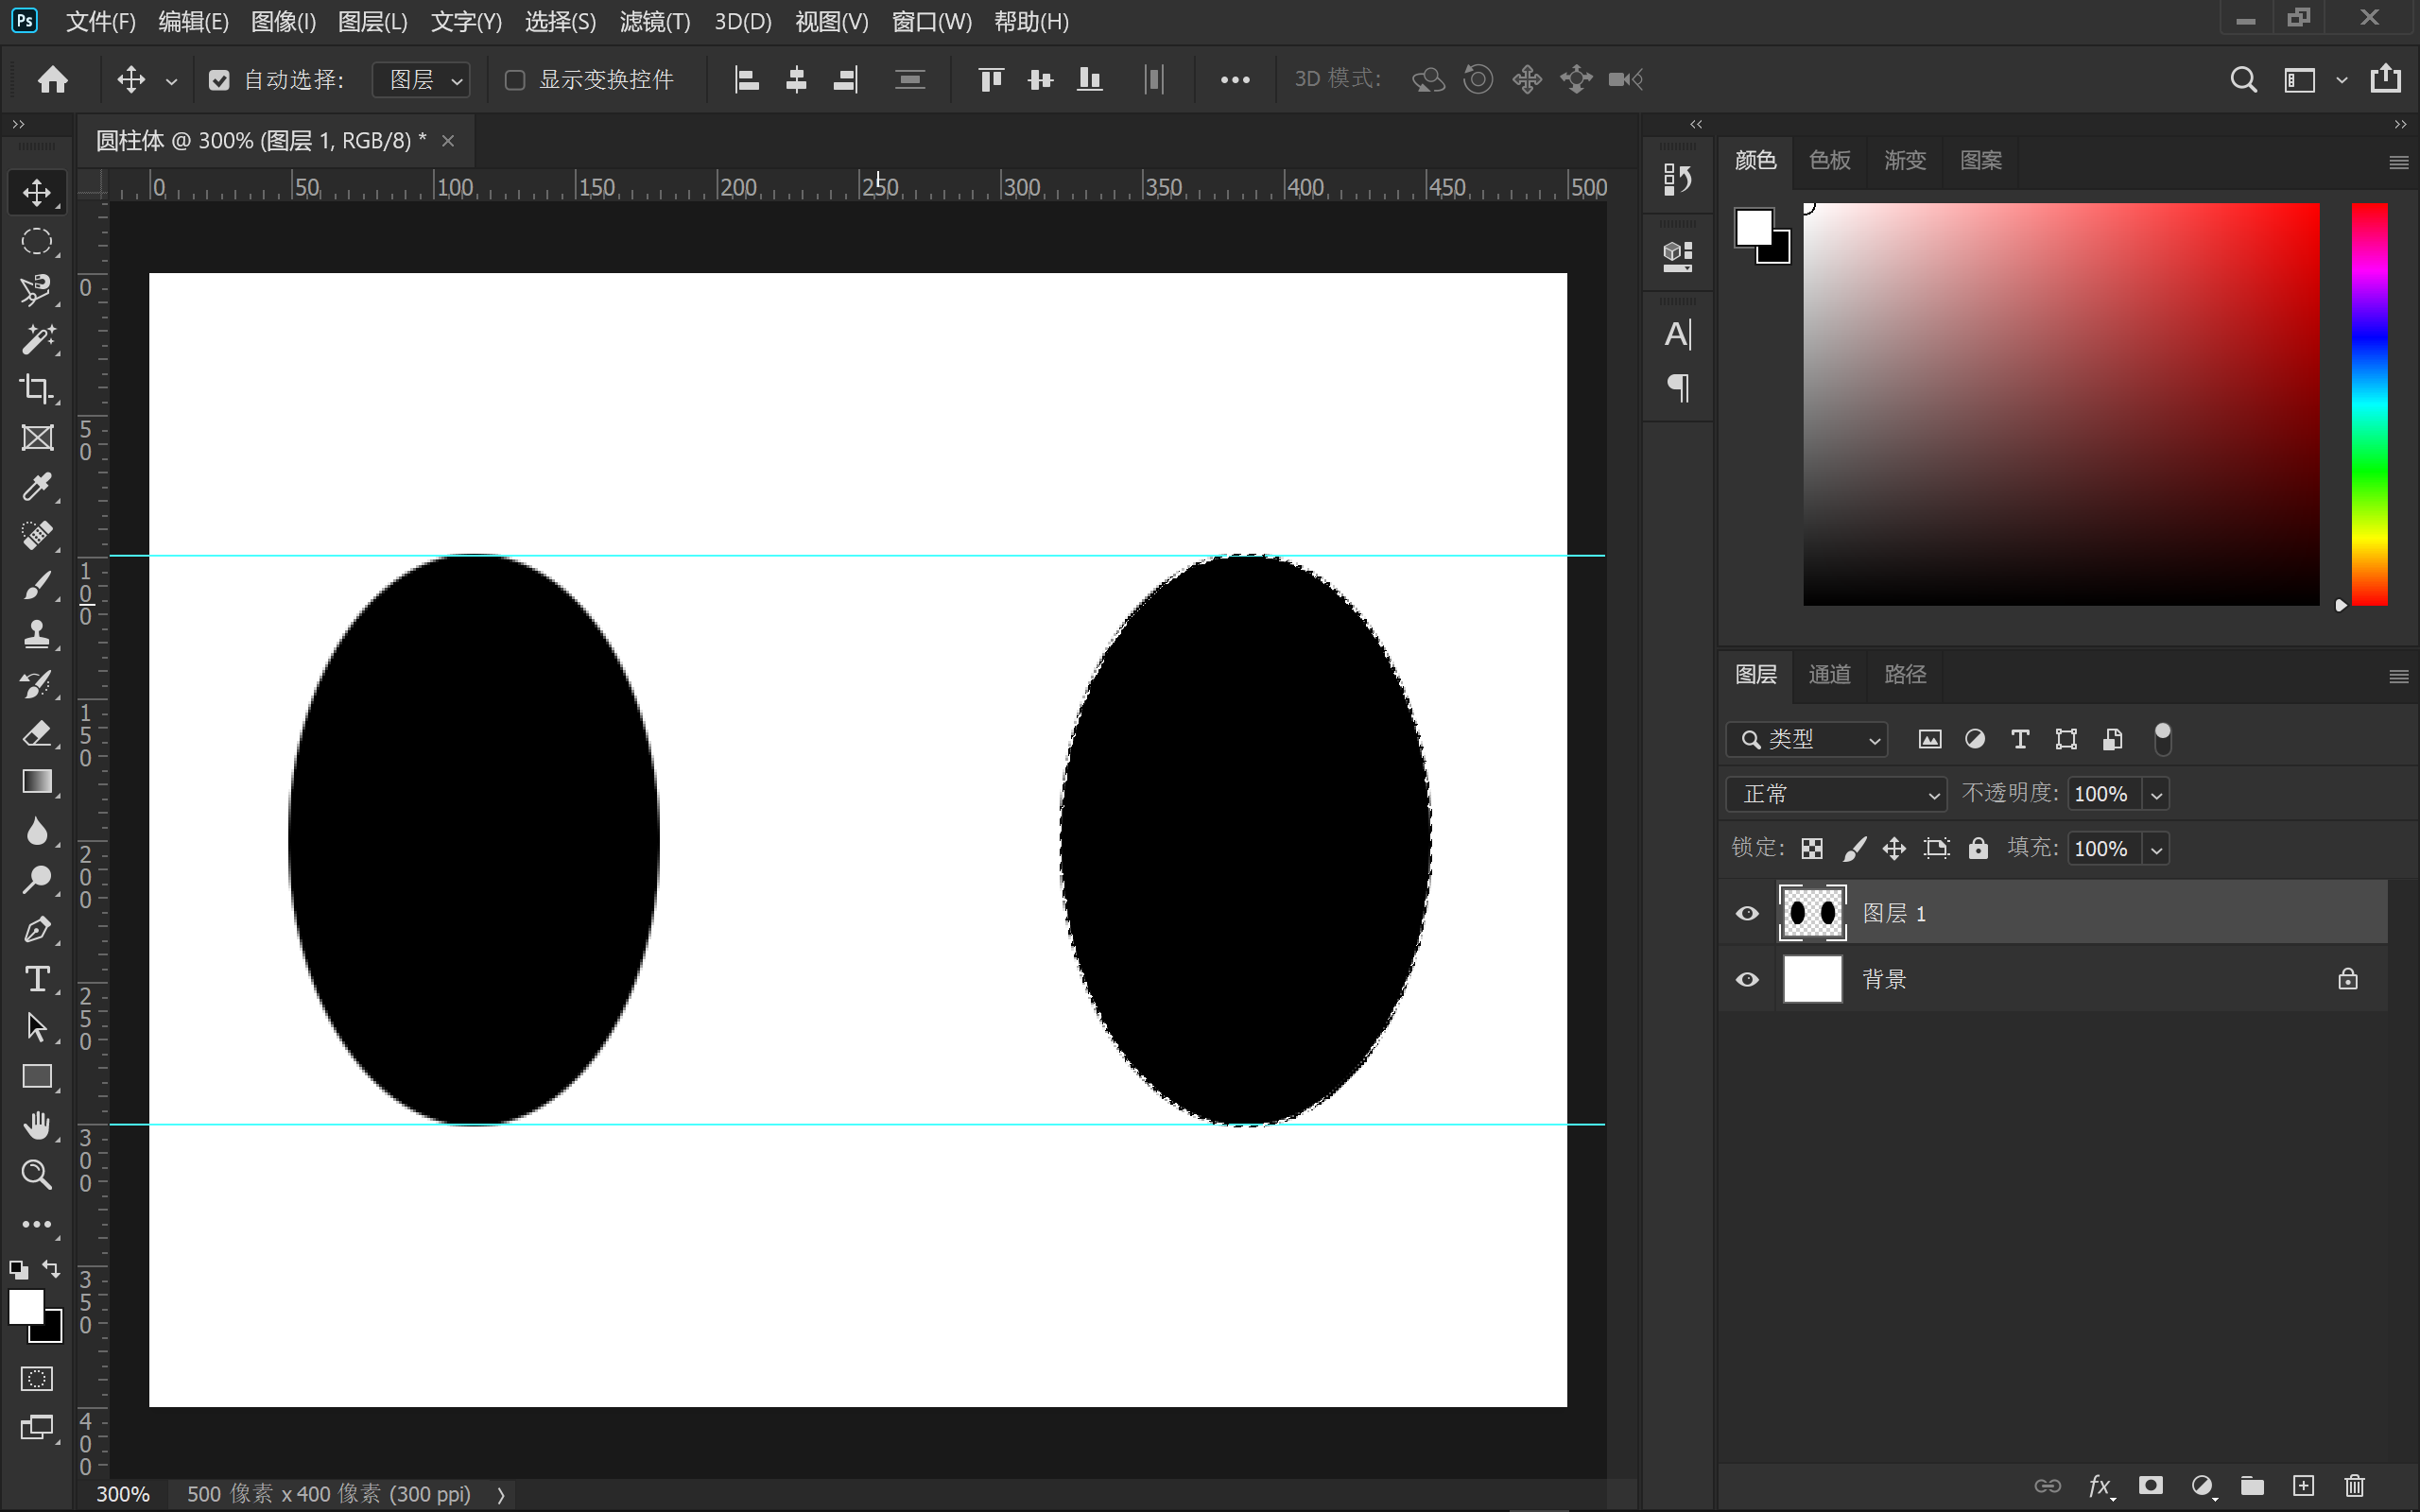Open the 文件(F) menu
This screenshot has width=2420, height=1512.
(100, 22)
